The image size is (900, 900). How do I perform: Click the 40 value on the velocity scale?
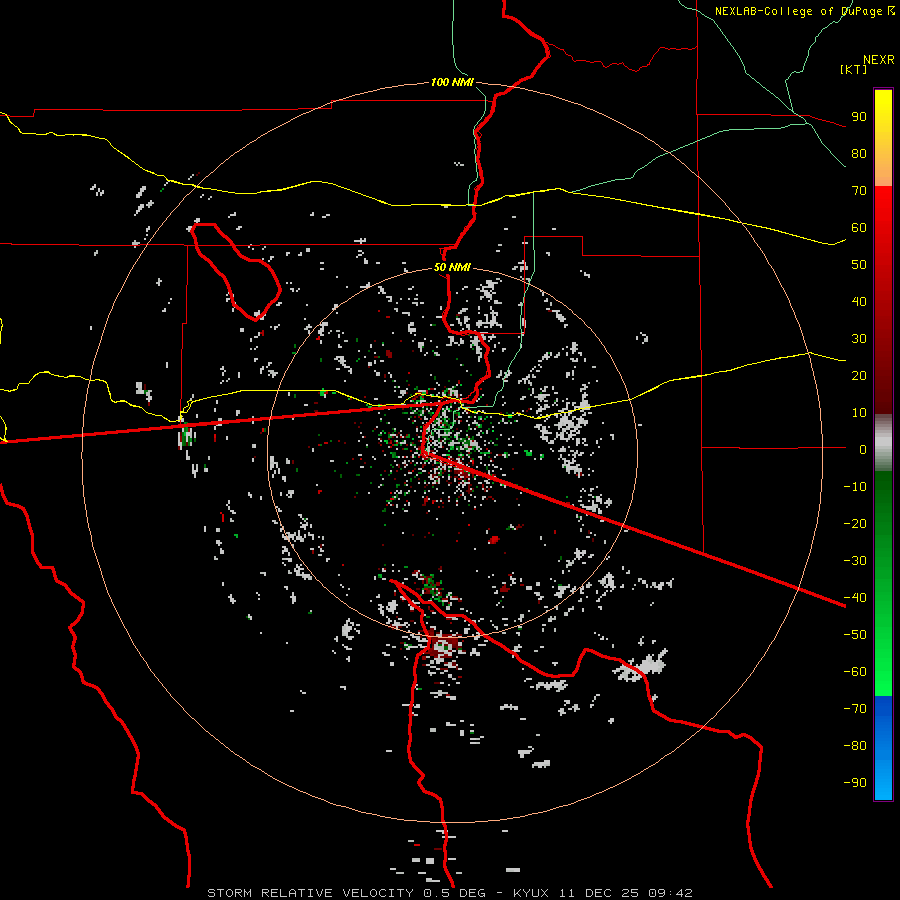coord(859,301)
